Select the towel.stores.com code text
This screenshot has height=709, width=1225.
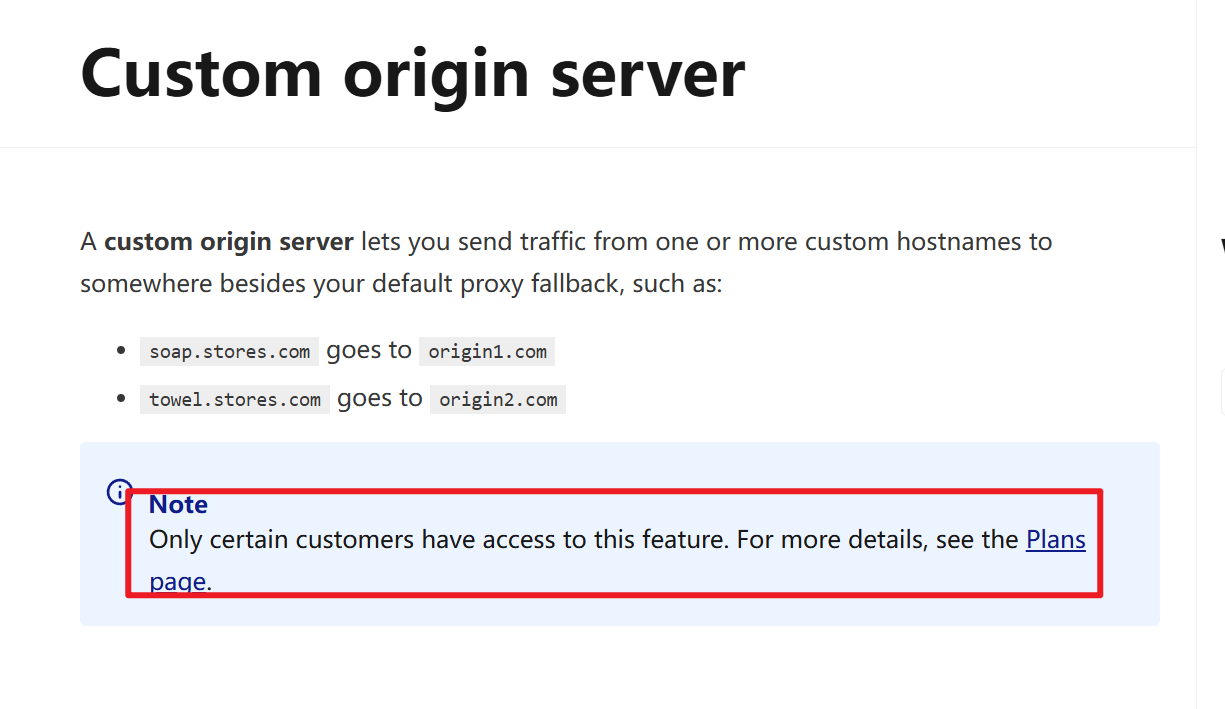tap(235, 399)
